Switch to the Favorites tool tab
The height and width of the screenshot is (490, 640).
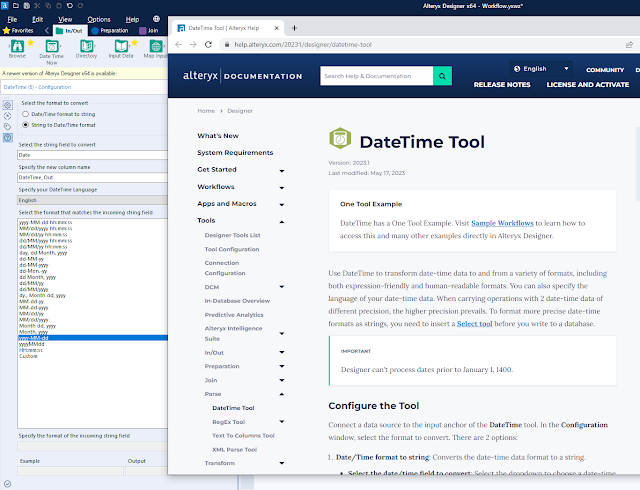(18, 31)
